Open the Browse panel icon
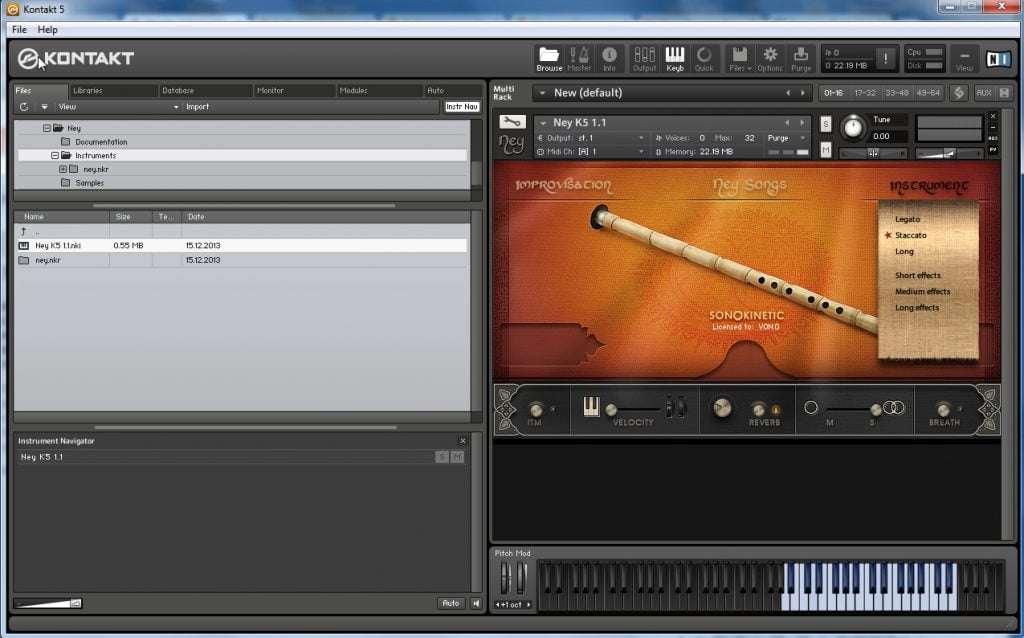The height and width of the screenshot is (638, 1024). tap(549, 59)
